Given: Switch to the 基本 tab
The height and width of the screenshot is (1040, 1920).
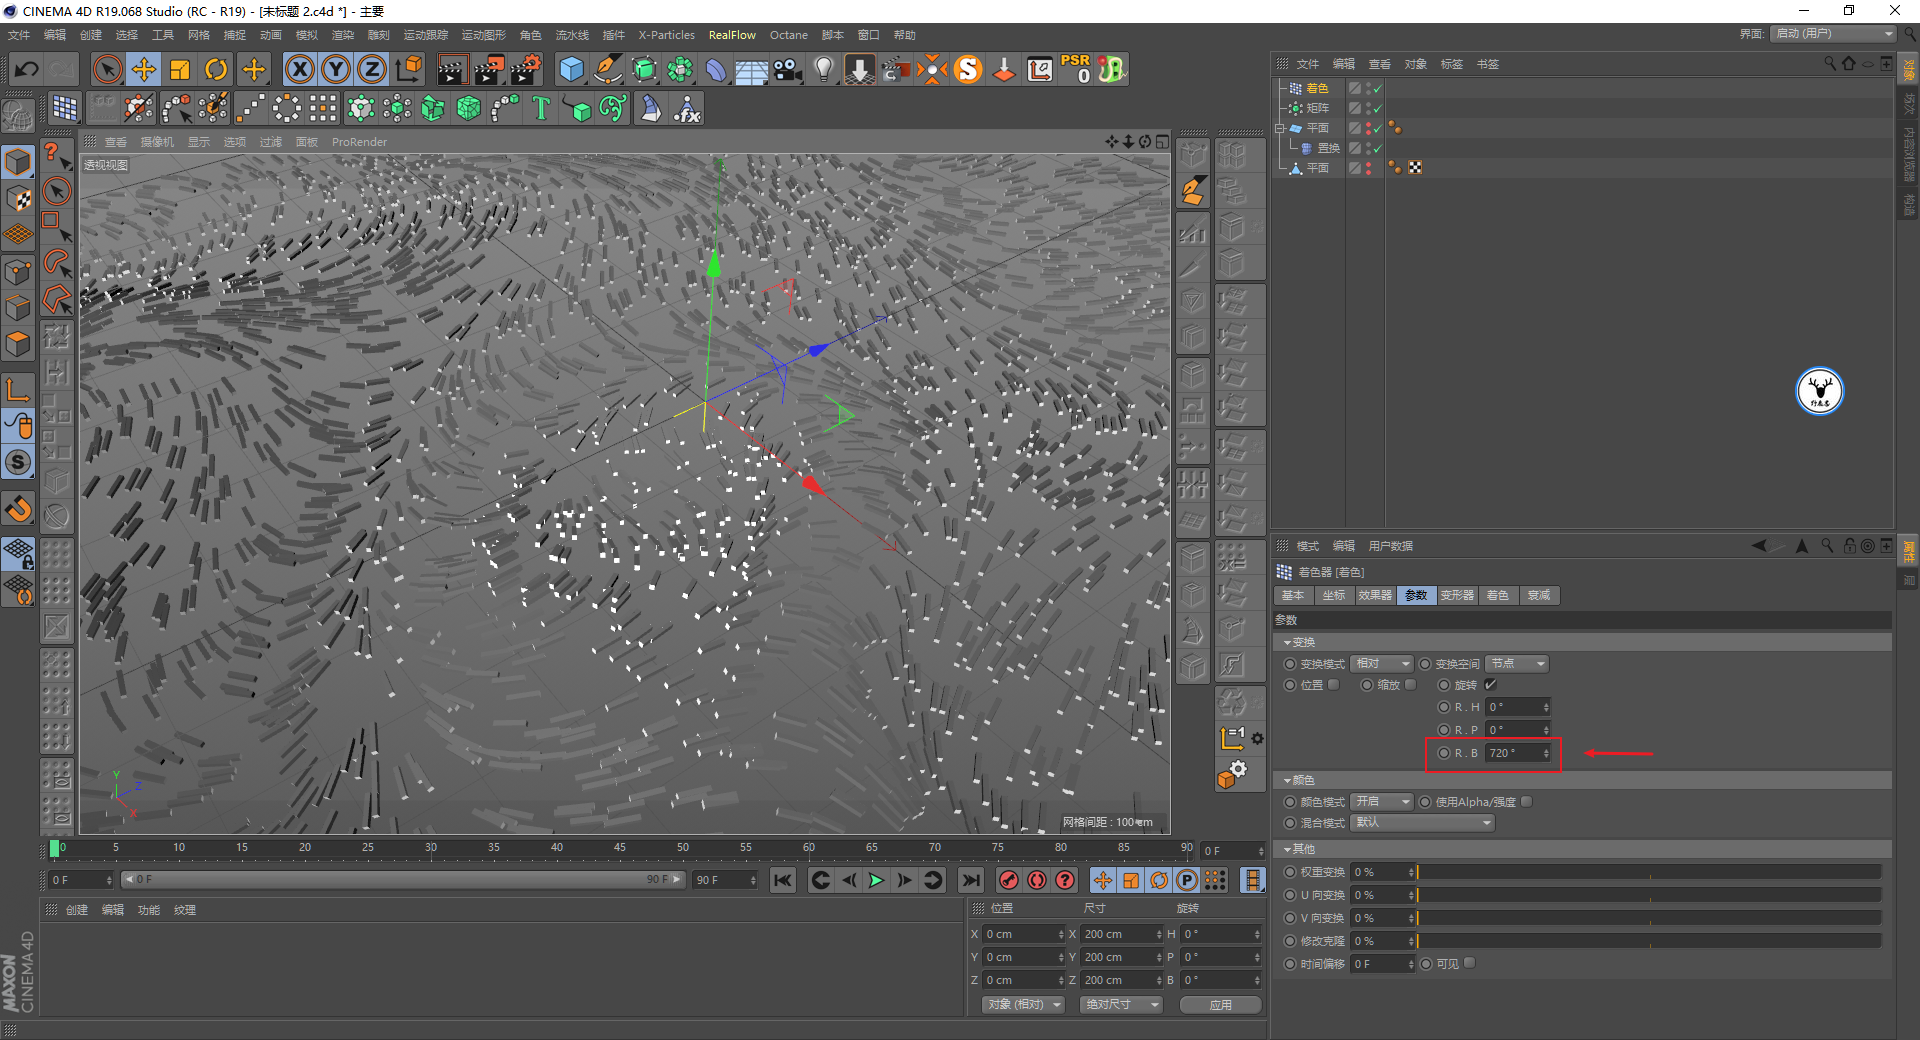Looking at the screenshot, I should 1293,596.
